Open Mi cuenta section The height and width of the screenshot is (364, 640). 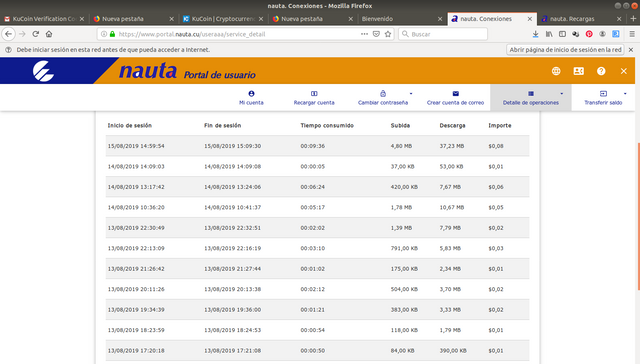(251, 98)
